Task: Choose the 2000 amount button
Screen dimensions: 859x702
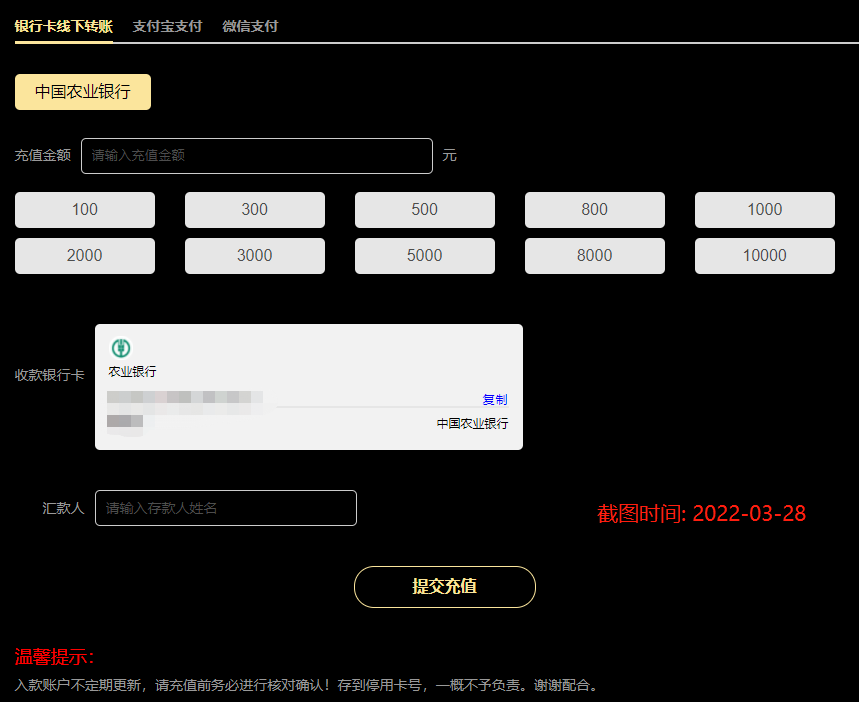Action: tap(85, 256)
